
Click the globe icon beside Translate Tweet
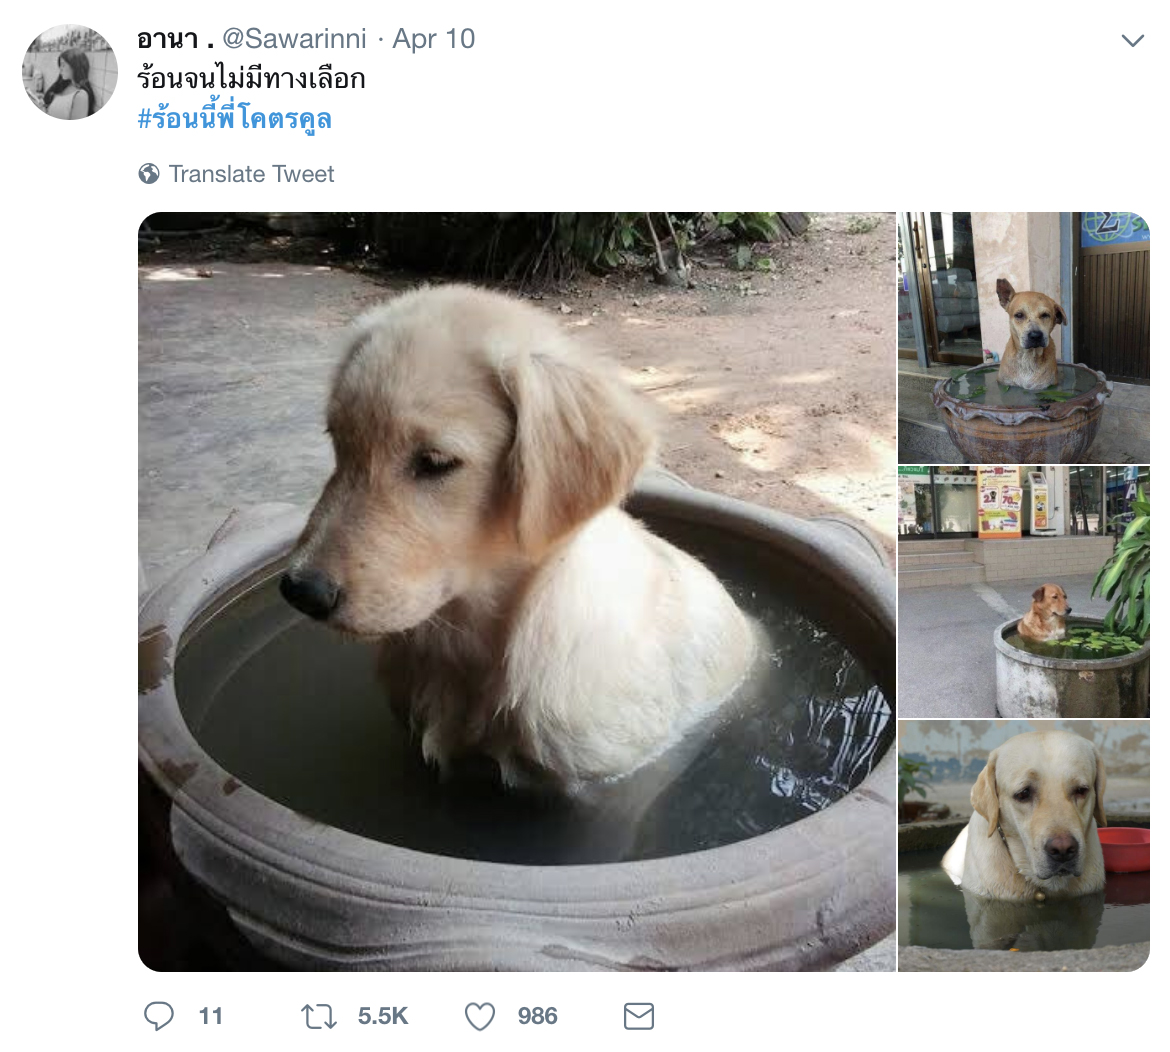tap(149, 174)
